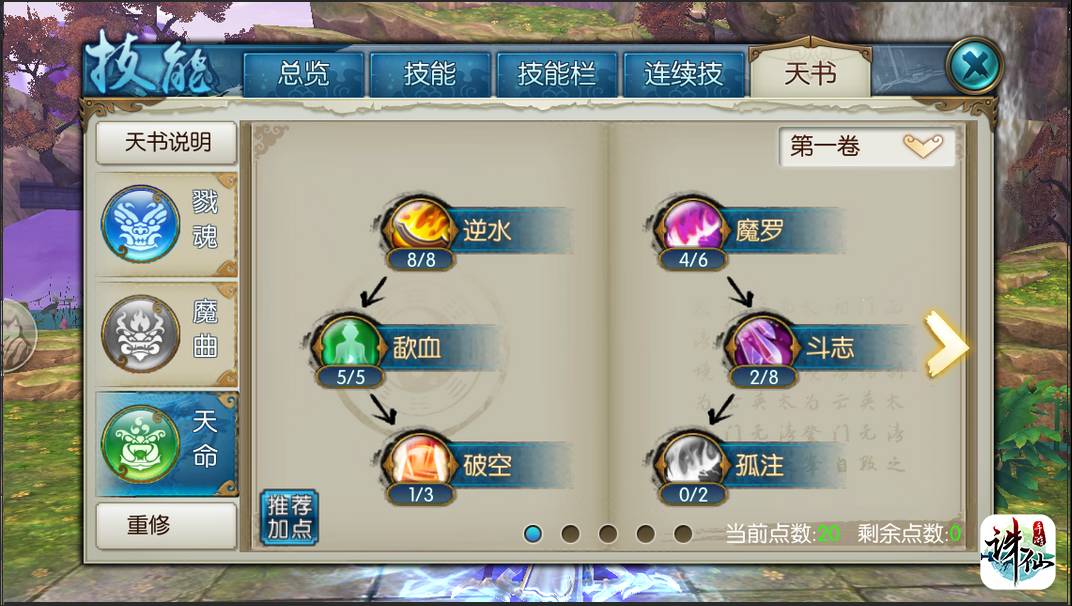Select the first blue page dot
Image resolution: width=1072 pixels, height=606 pixels.
tap(533, 533)
